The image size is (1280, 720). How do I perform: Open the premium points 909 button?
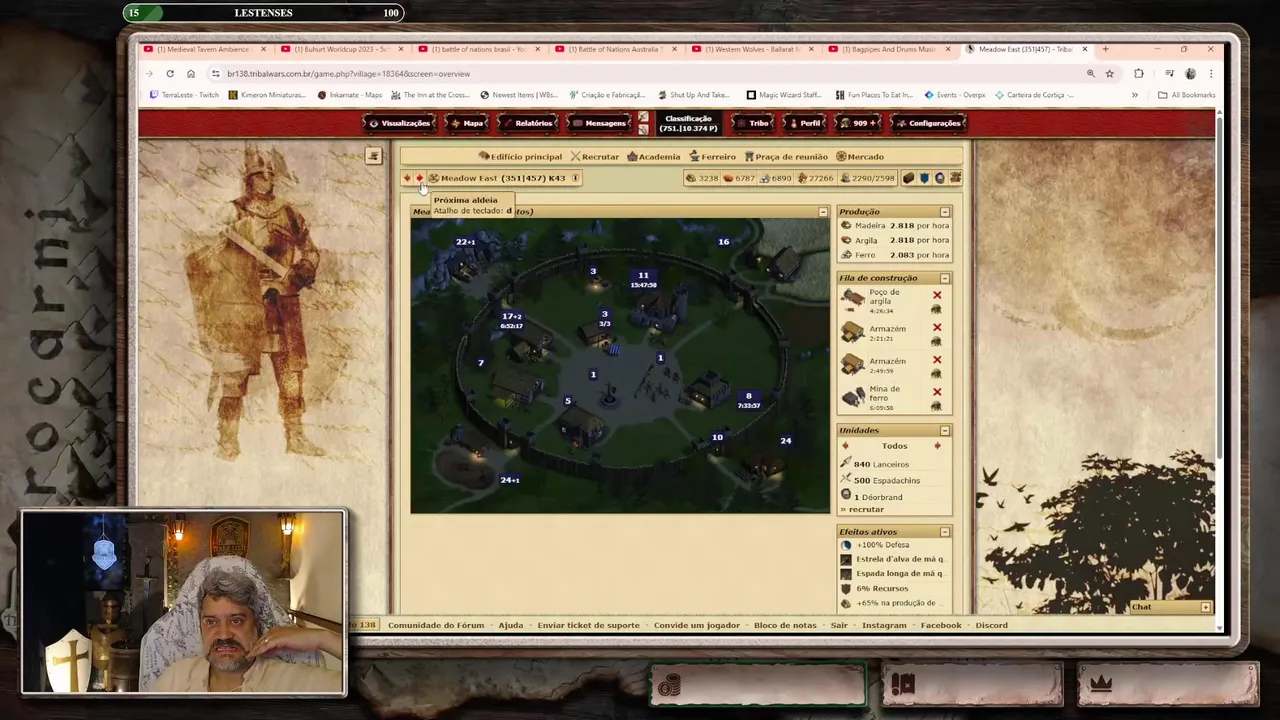pos(859,123)
